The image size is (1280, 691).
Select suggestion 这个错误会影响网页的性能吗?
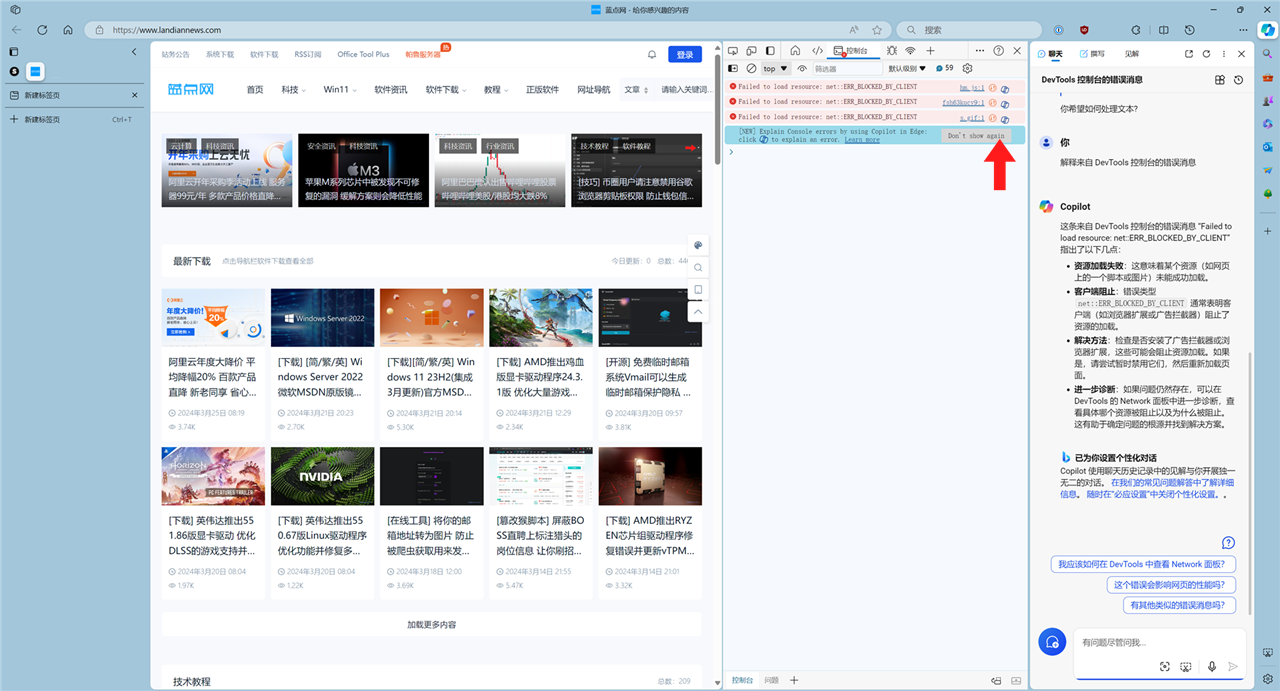[x=1170, y=585]
